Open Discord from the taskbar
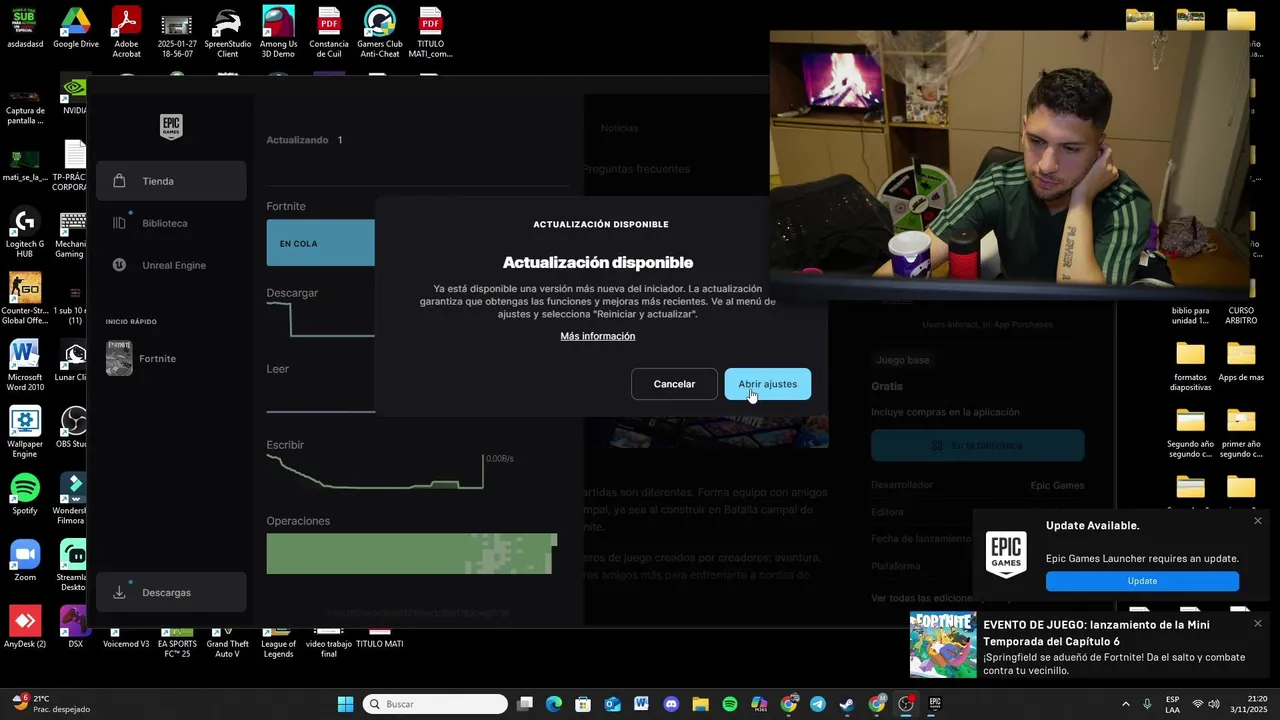 click(x=671, y=704)
